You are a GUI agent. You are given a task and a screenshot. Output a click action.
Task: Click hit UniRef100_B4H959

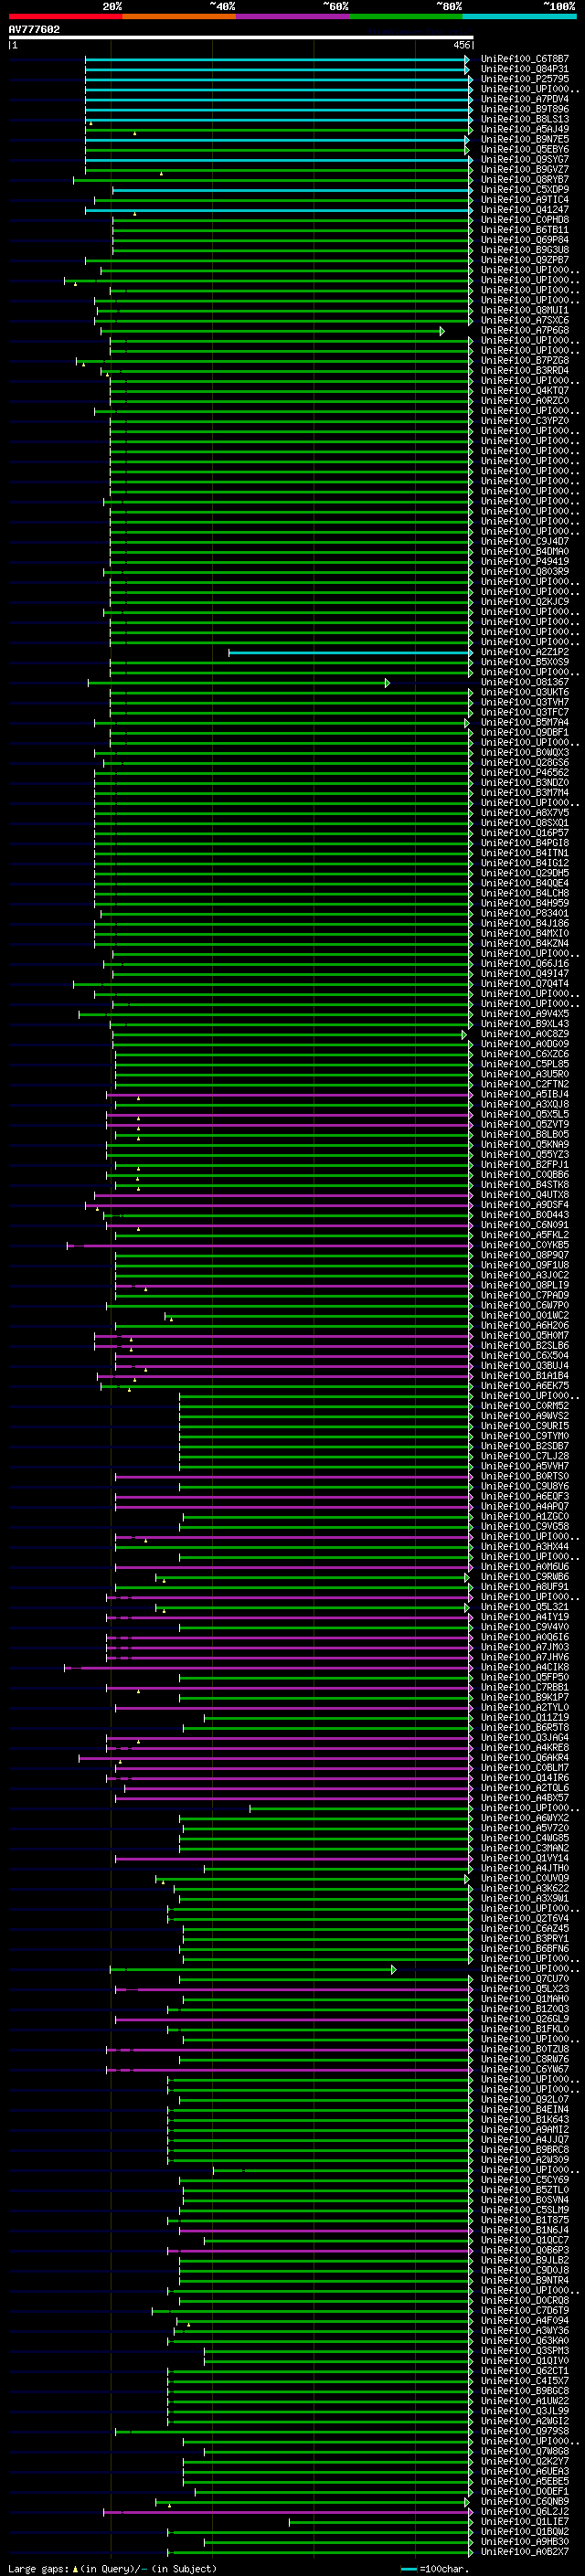525,903
